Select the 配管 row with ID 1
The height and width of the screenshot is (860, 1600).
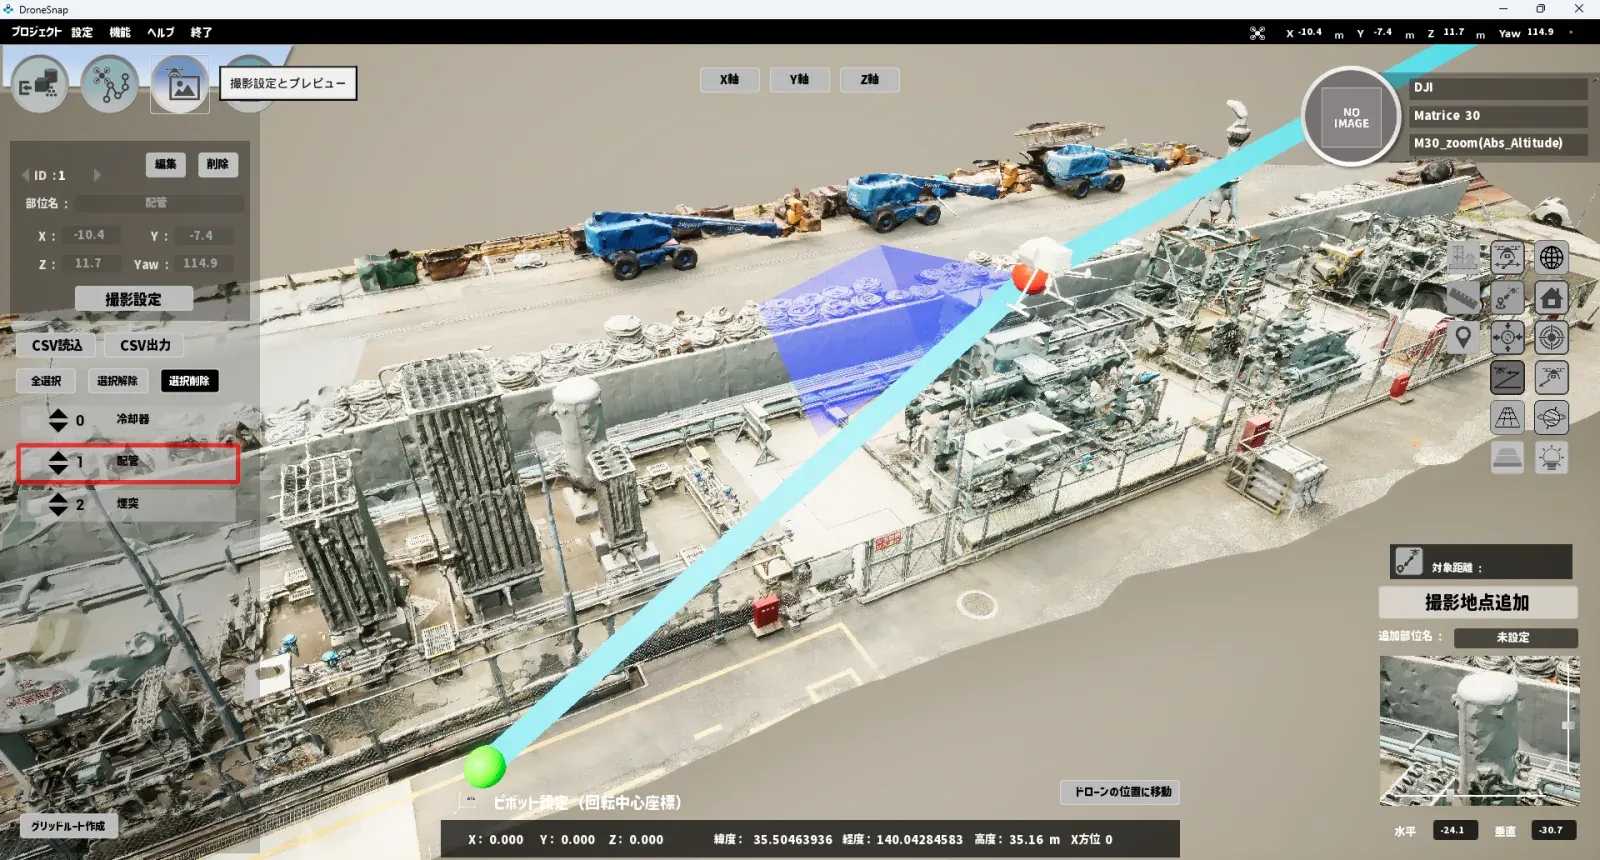[128, 463]
